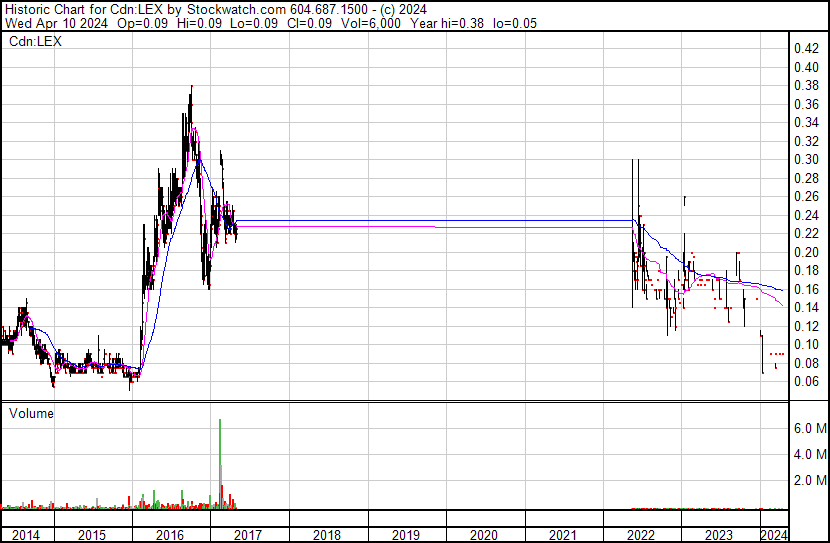The width and height of the screenshot is (830, 543).
Task: Click the 0.42 price axis label
Action: coord(805,48)
